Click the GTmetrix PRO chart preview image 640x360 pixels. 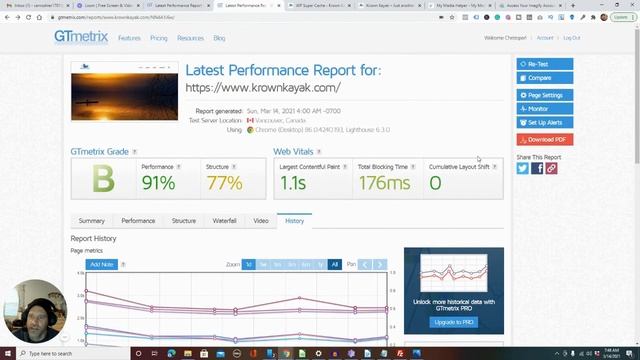click(453, 273)
